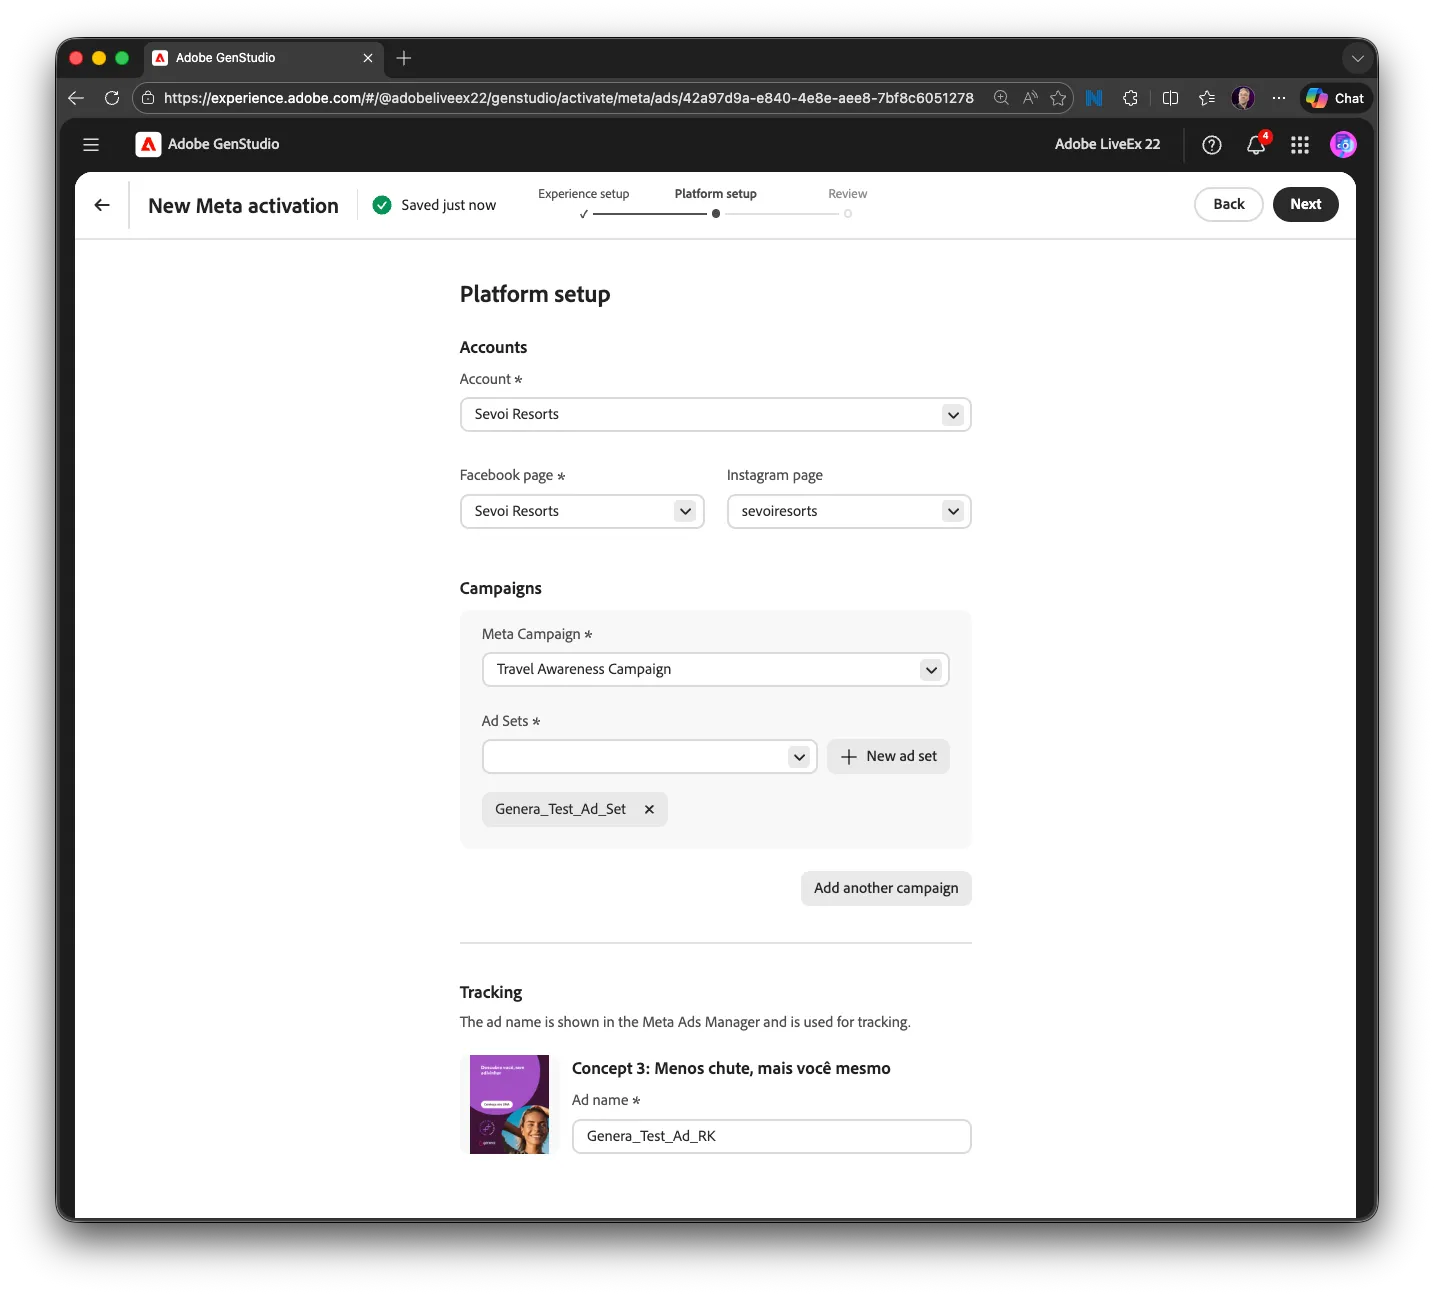Click the Adobe GenStudio logo icon

click(148, 145)
